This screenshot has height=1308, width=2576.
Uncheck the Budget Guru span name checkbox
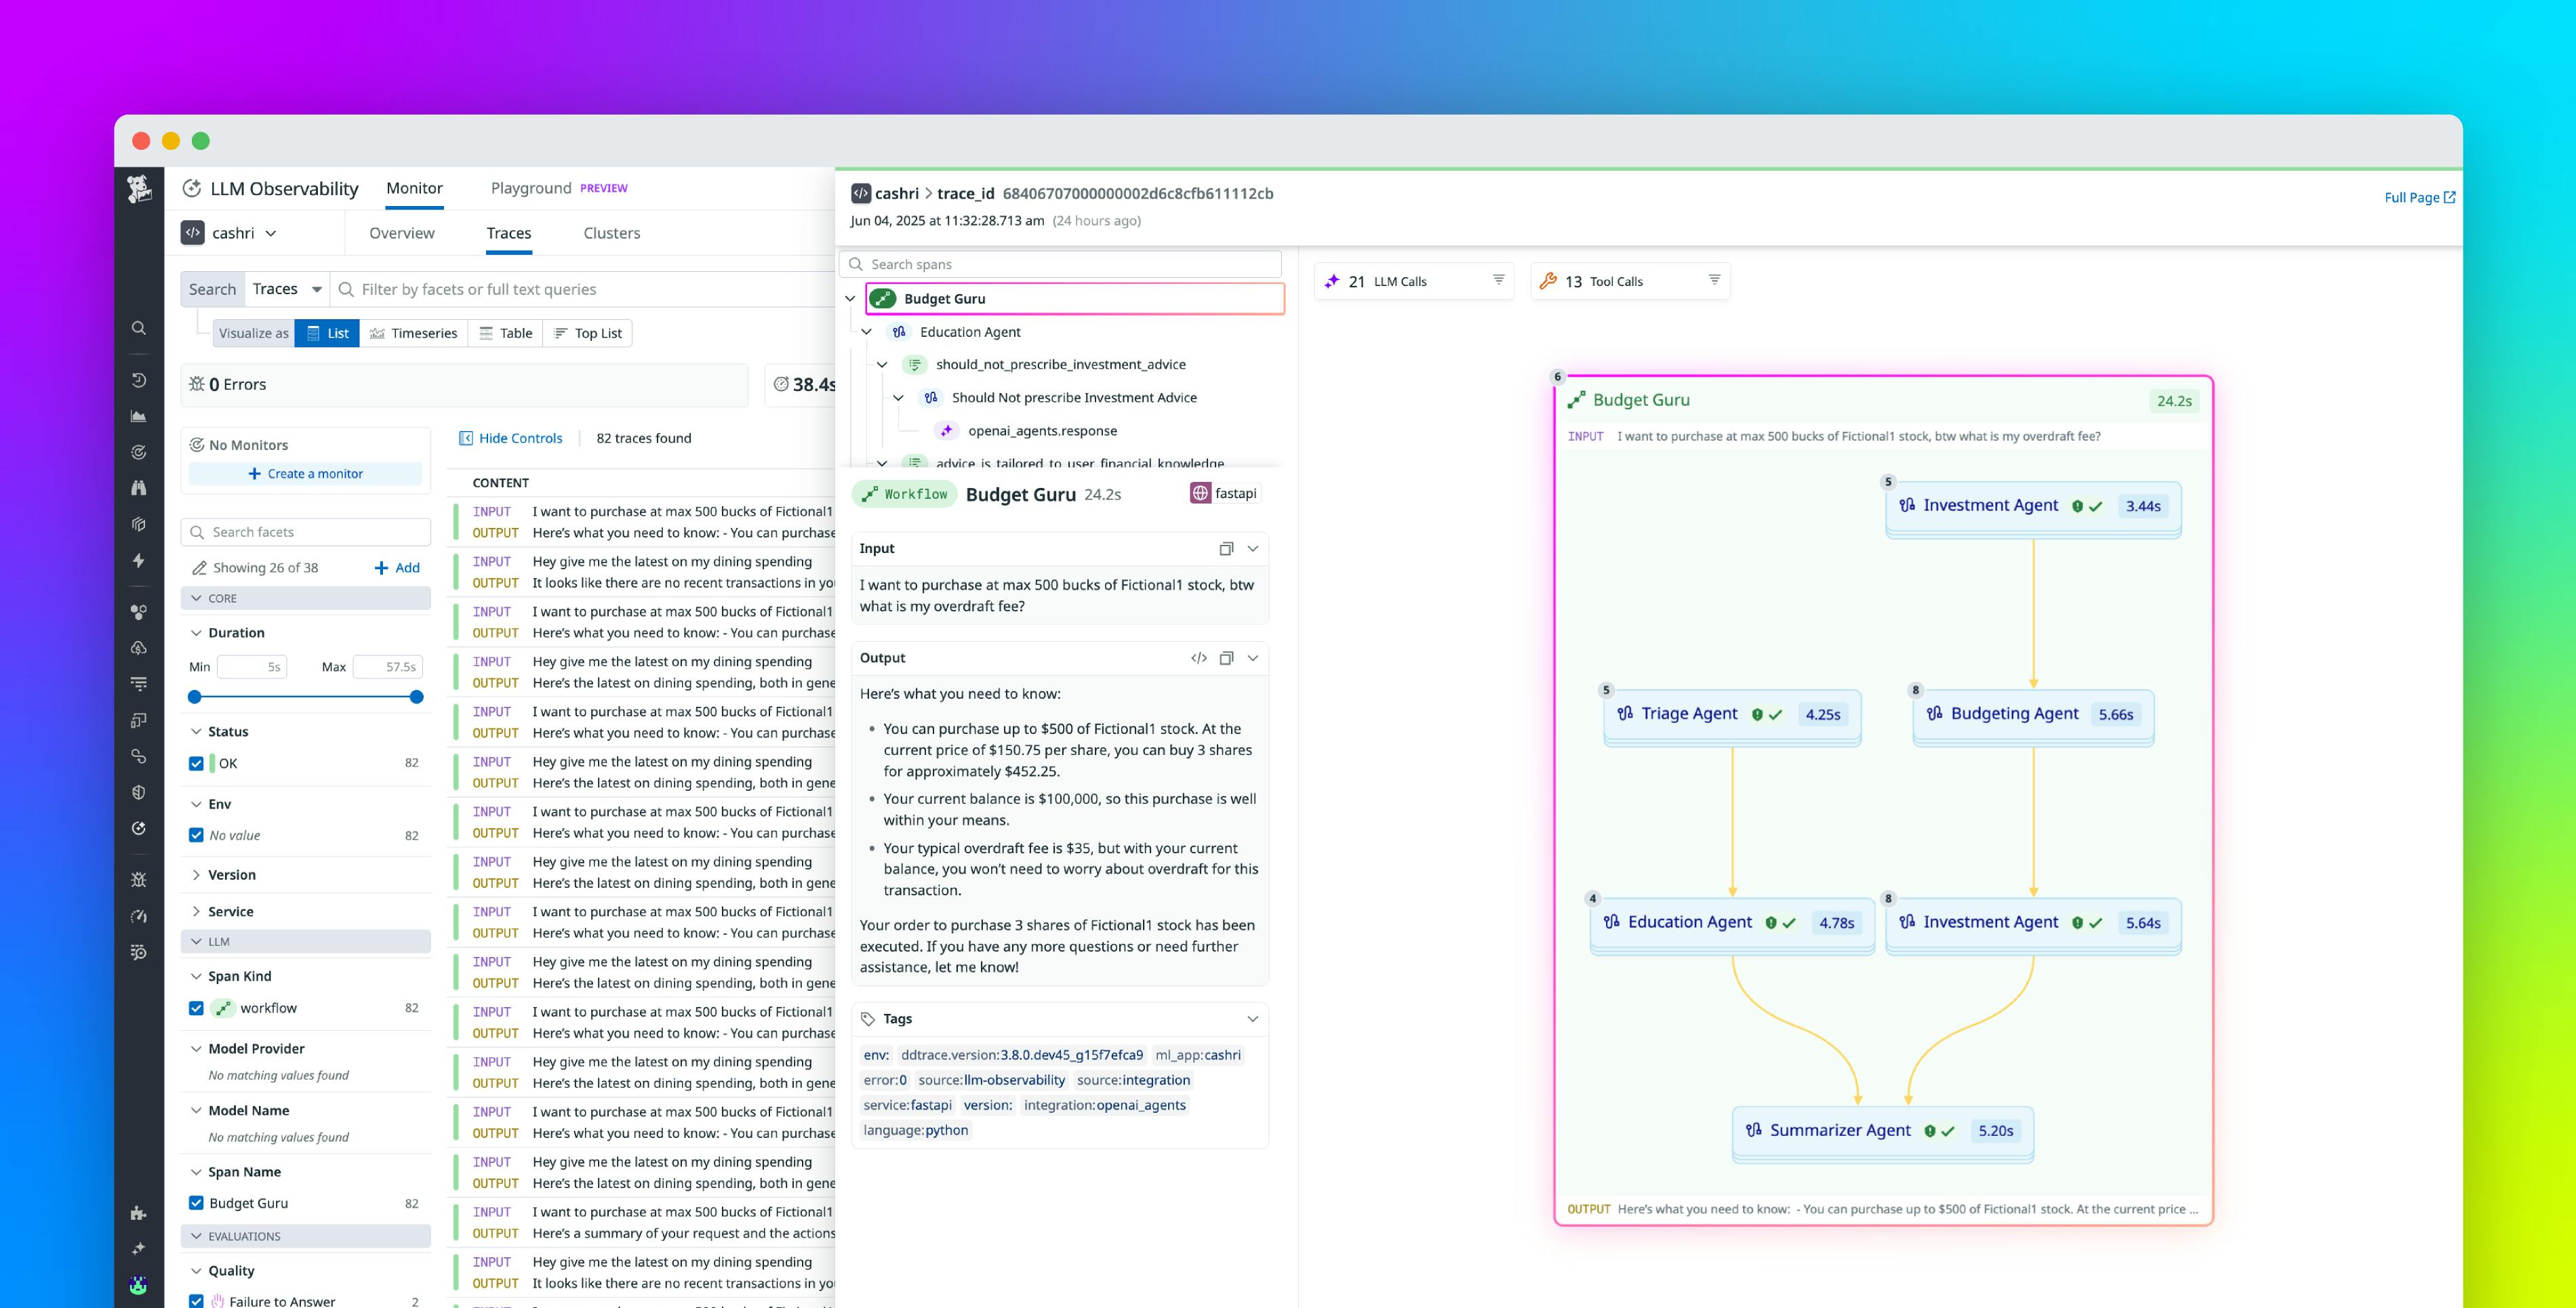pyautogui.click(x=197, y=1203)
